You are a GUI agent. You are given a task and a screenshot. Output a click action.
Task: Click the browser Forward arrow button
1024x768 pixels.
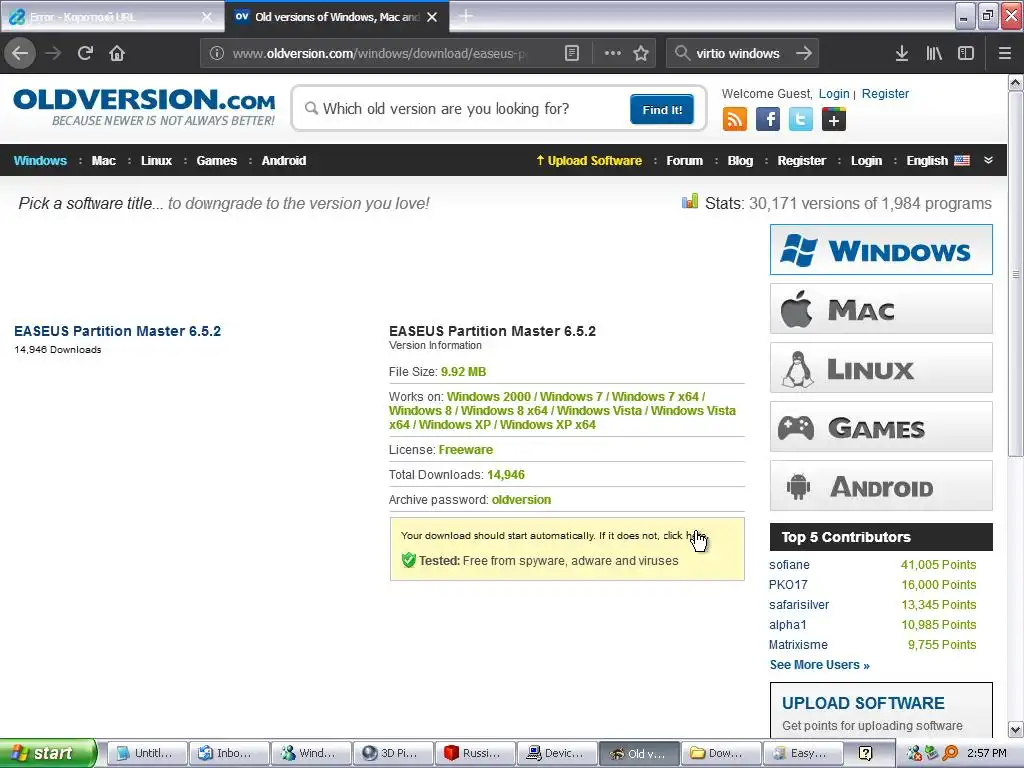pyautogui.click(x=53, y=53)
